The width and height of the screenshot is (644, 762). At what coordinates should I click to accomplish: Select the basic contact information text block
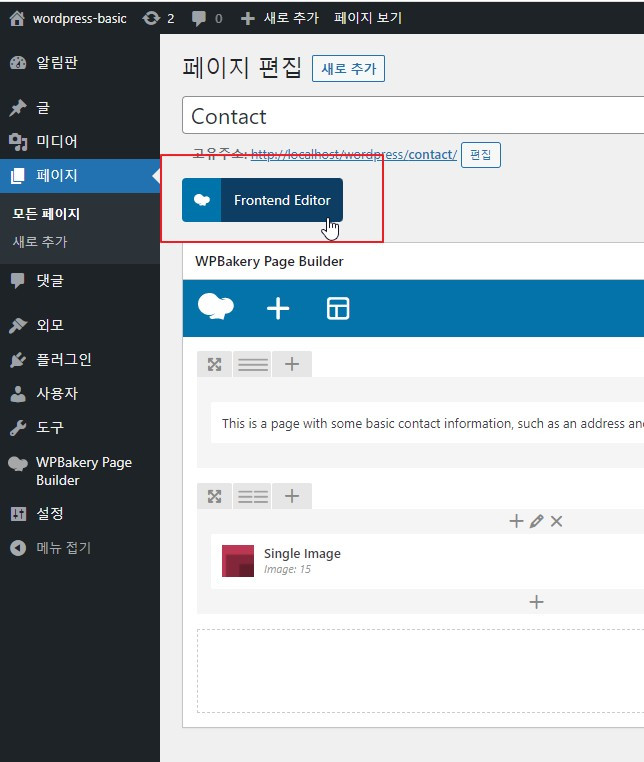coord(427,423)
